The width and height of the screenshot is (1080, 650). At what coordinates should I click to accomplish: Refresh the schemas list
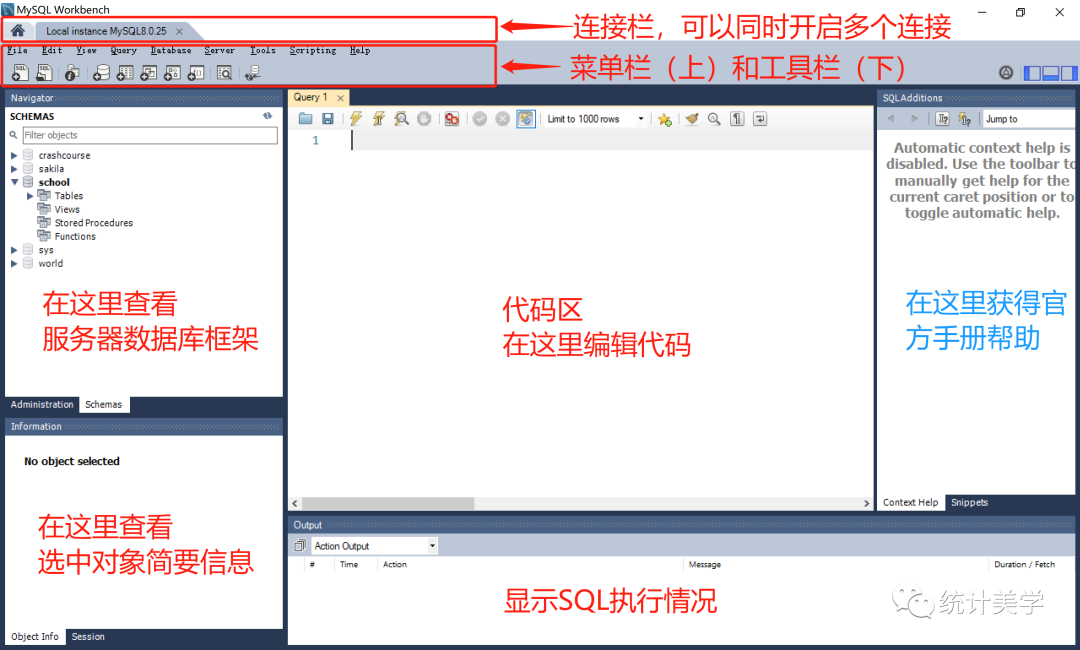pyautogui.click(x=267, y=116)
